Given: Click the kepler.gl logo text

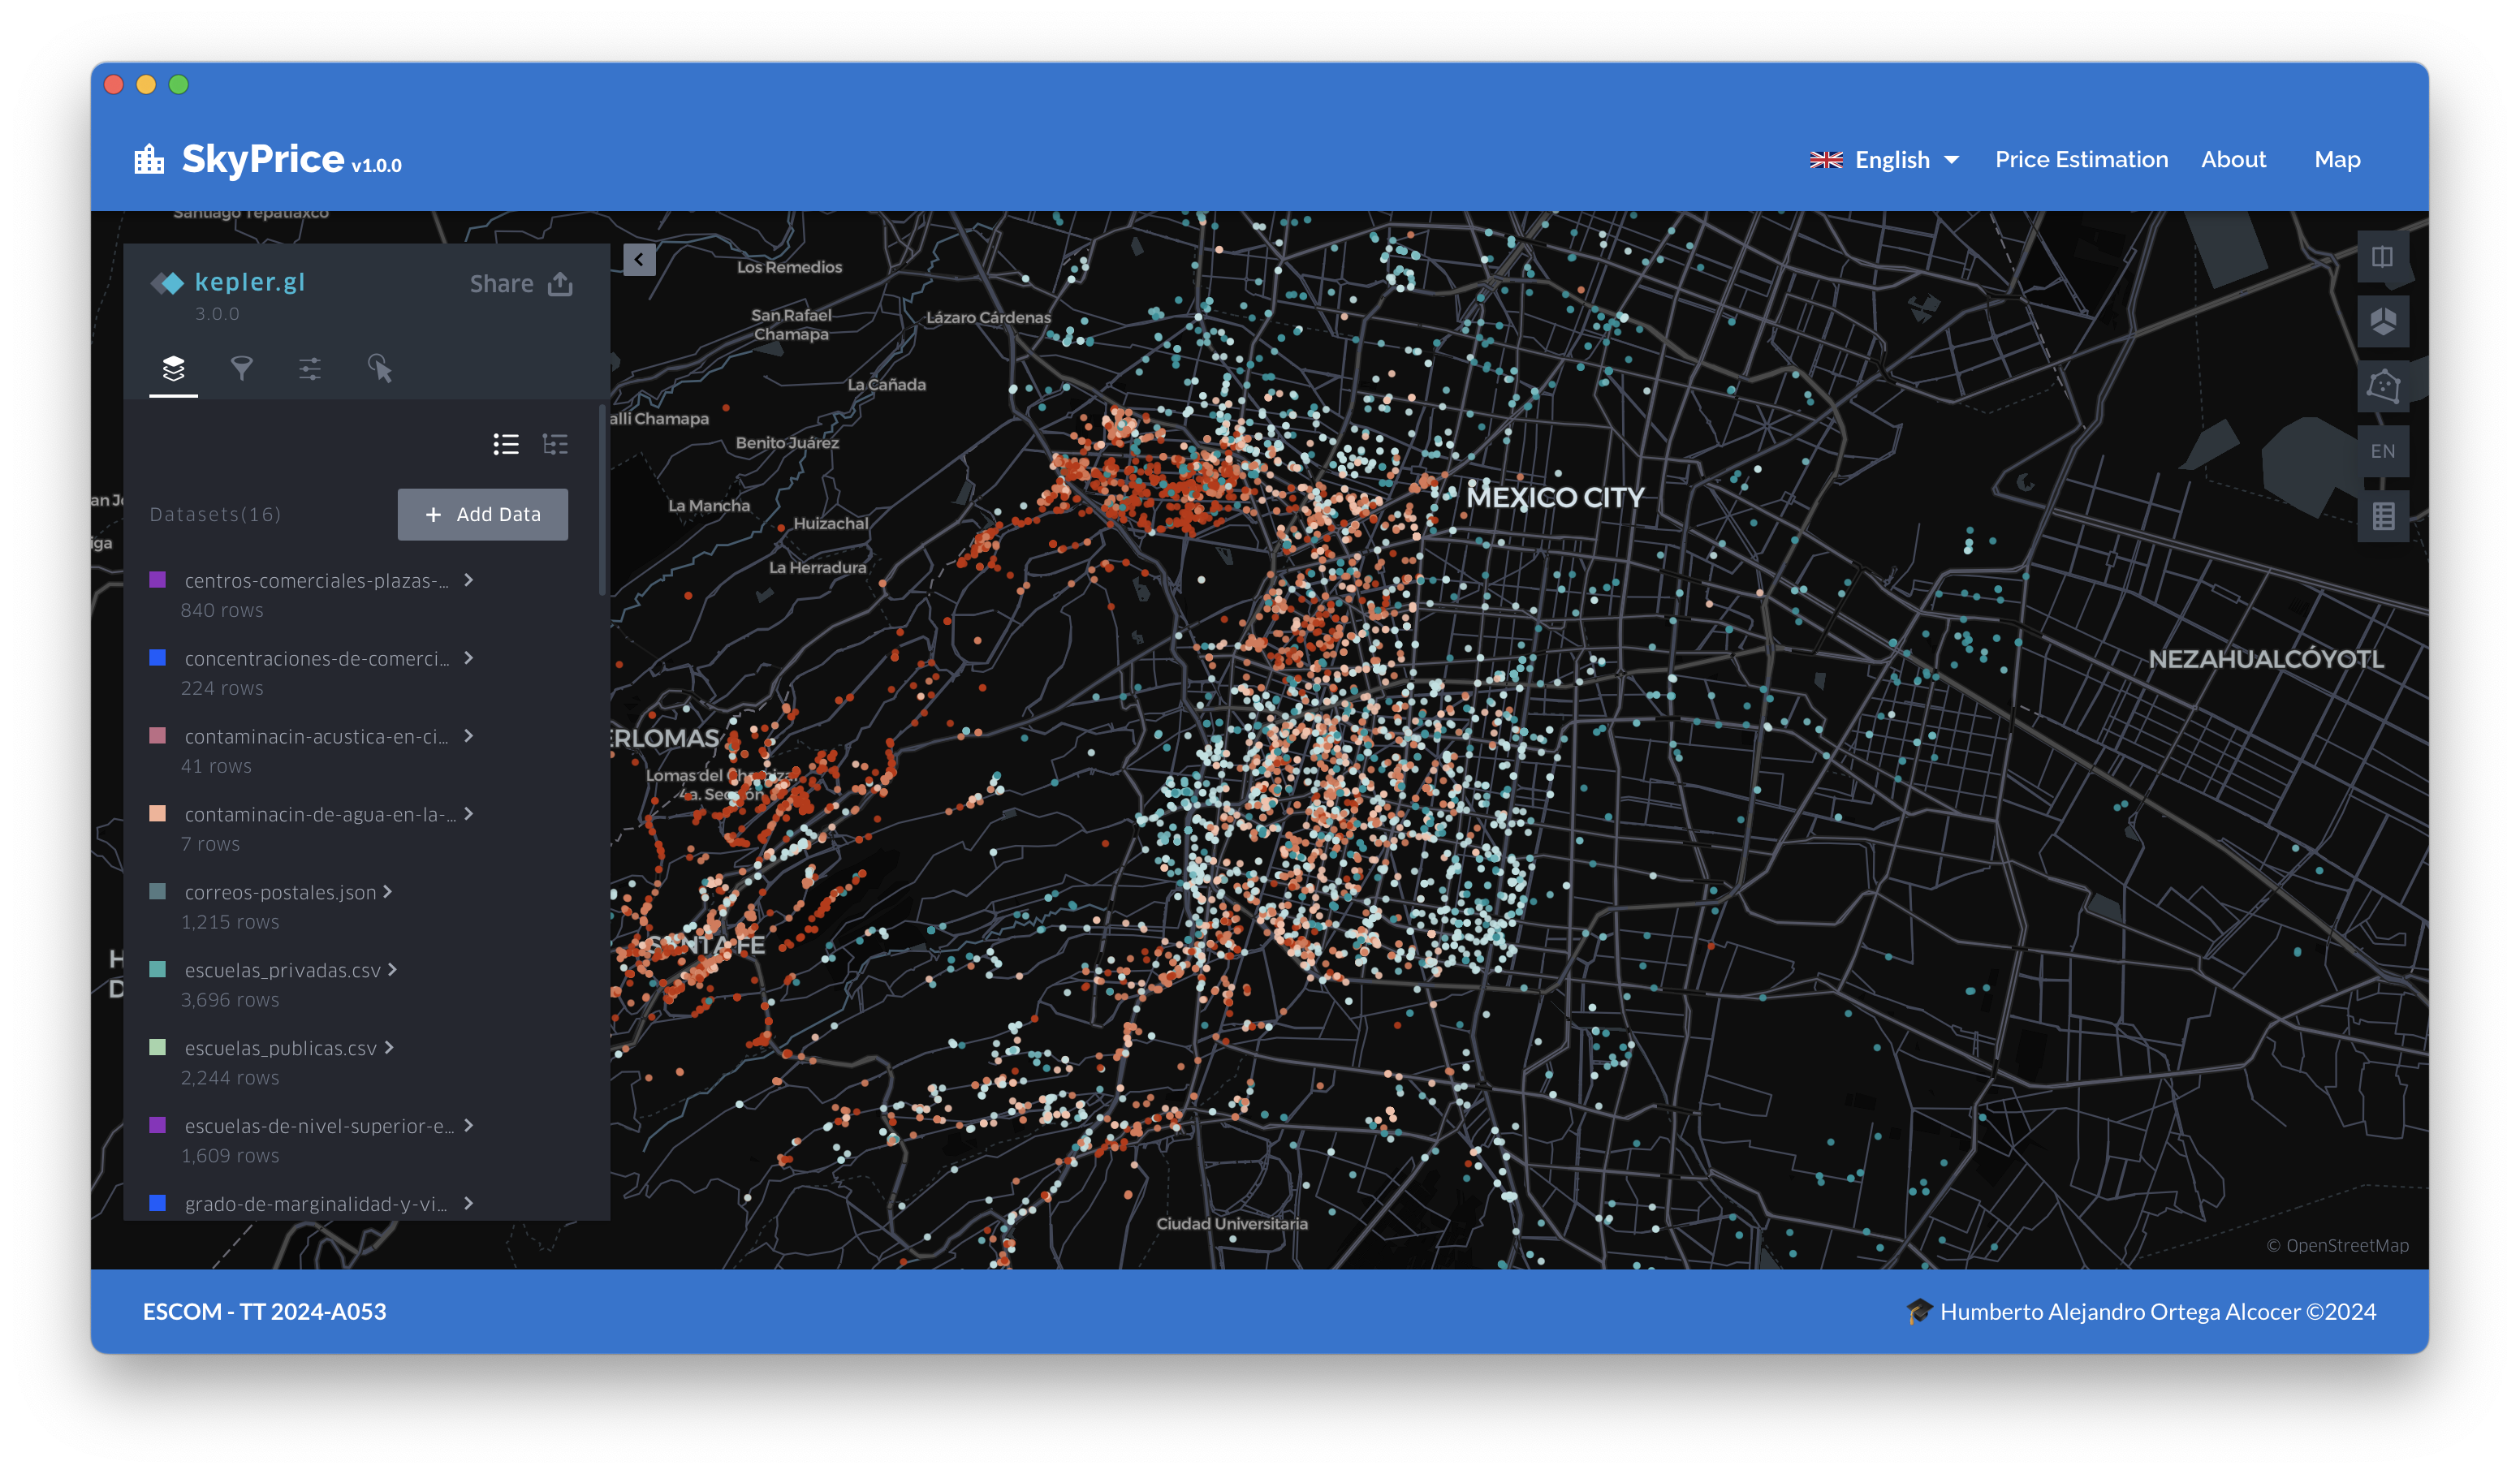Looking at the screenshot, I should click(x=249, y=282).
